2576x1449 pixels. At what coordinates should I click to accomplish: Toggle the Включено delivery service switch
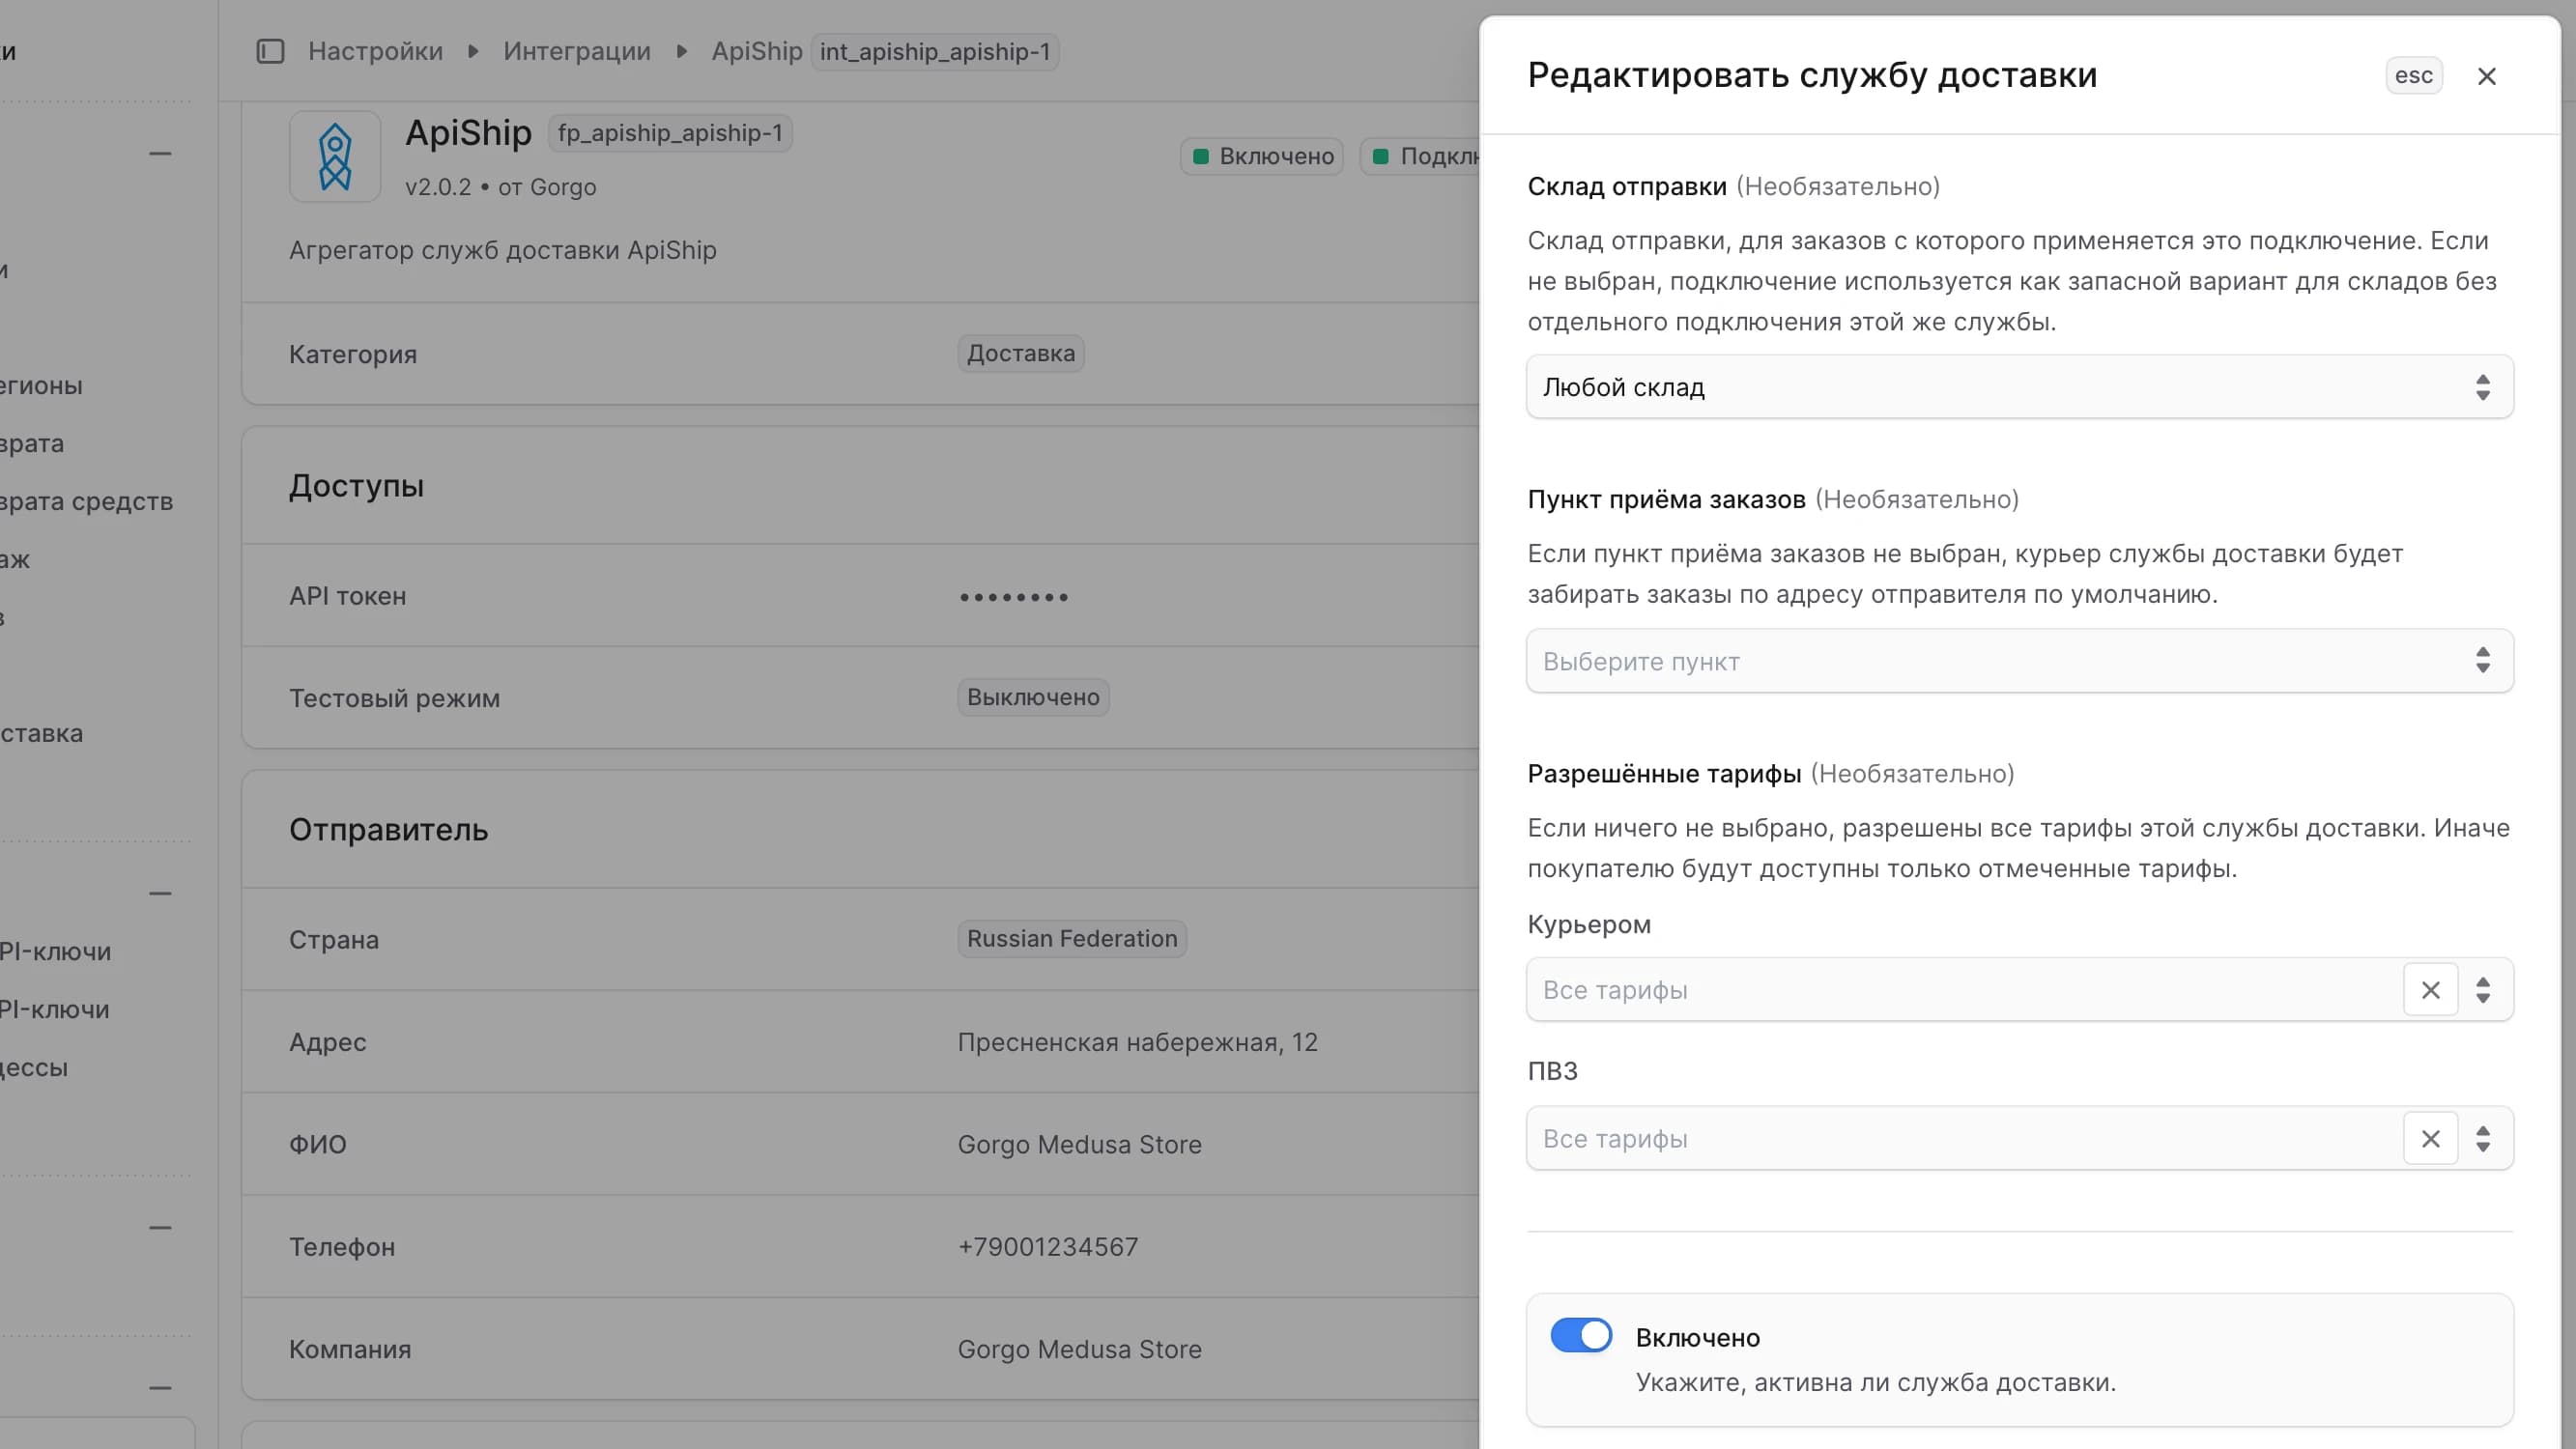tap(1581, 1336)
